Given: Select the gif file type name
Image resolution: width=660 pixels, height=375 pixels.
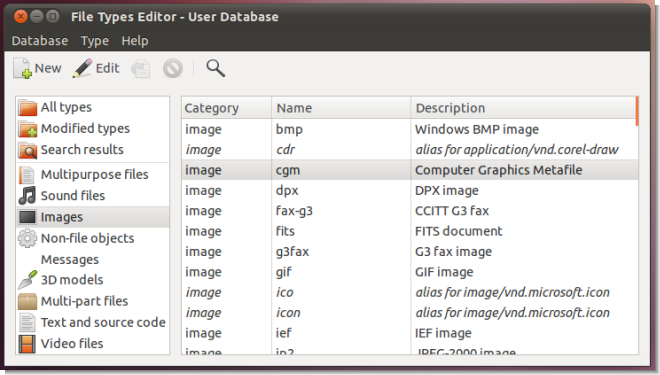Looking at the screenshot, I should point(284,272).
